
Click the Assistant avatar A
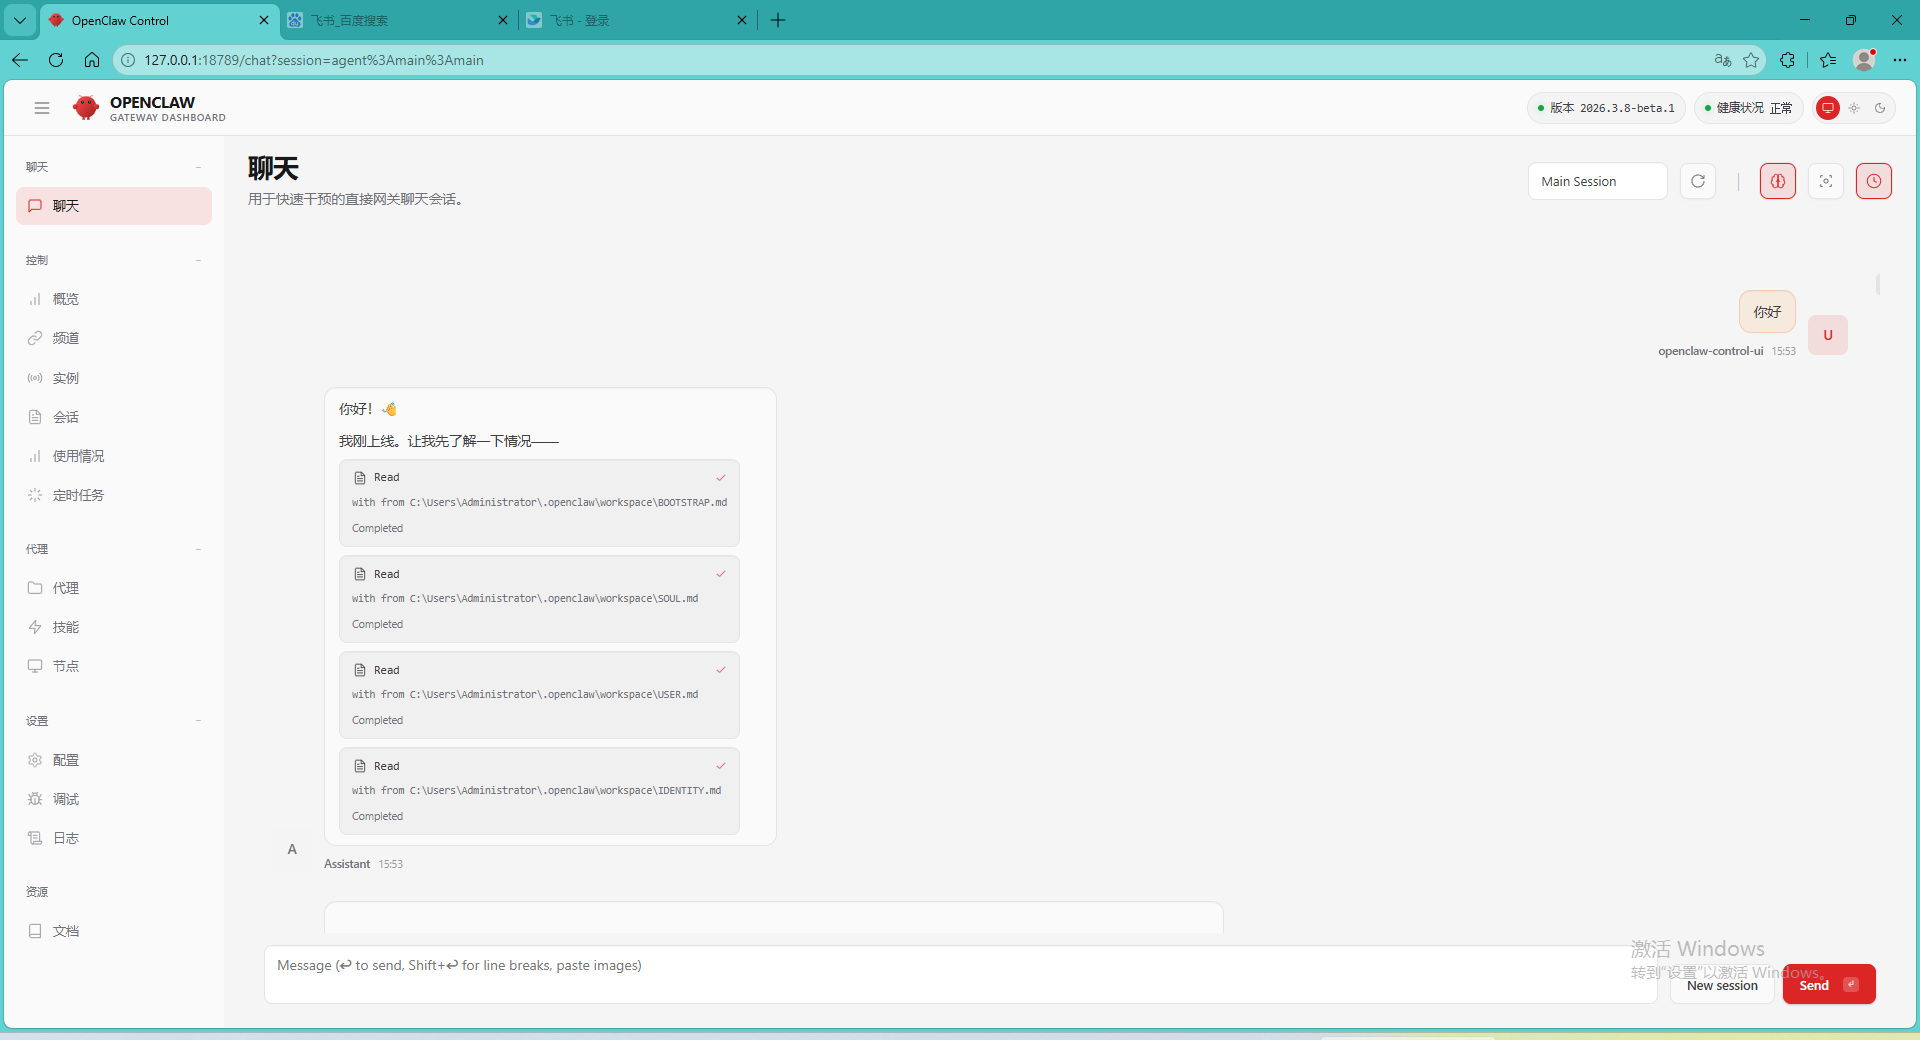pyautogui.click(x=292, y=849)
